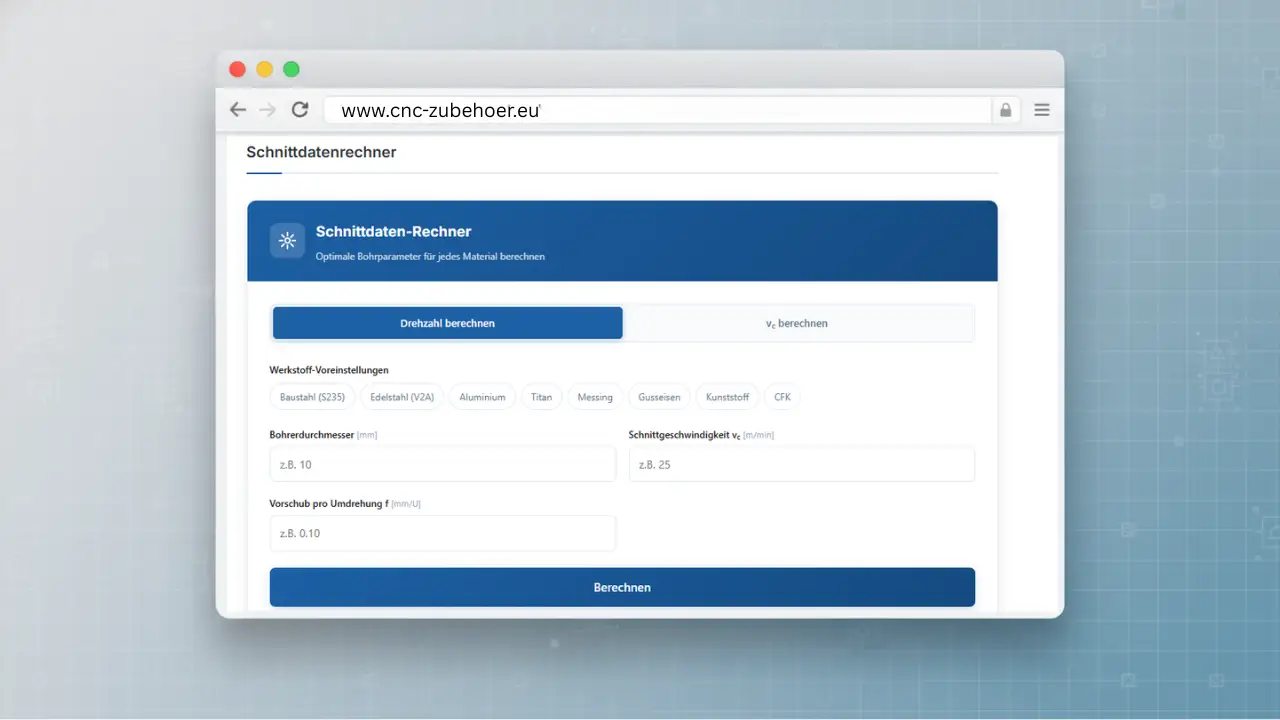Click the Bohrerdurchmesser [mm] label
The image size is (1280, 720).
tap(323, 435)
